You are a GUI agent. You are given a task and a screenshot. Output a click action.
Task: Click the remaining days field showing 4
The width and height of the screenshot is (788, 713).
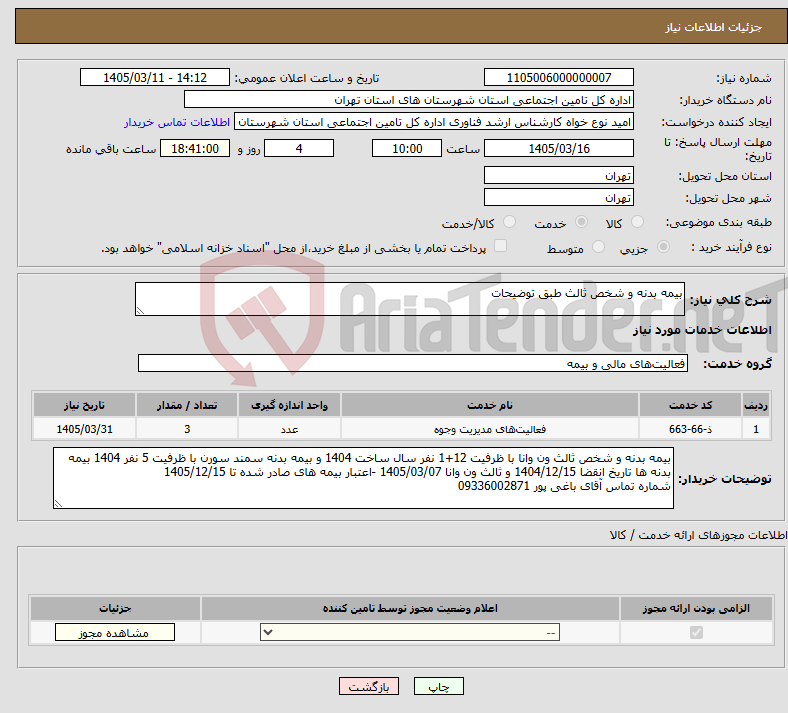(x=299, y=148)
